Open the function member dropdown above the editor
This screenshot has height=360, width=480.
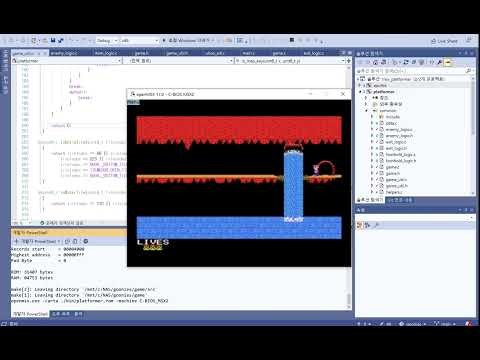pos(290,61)
